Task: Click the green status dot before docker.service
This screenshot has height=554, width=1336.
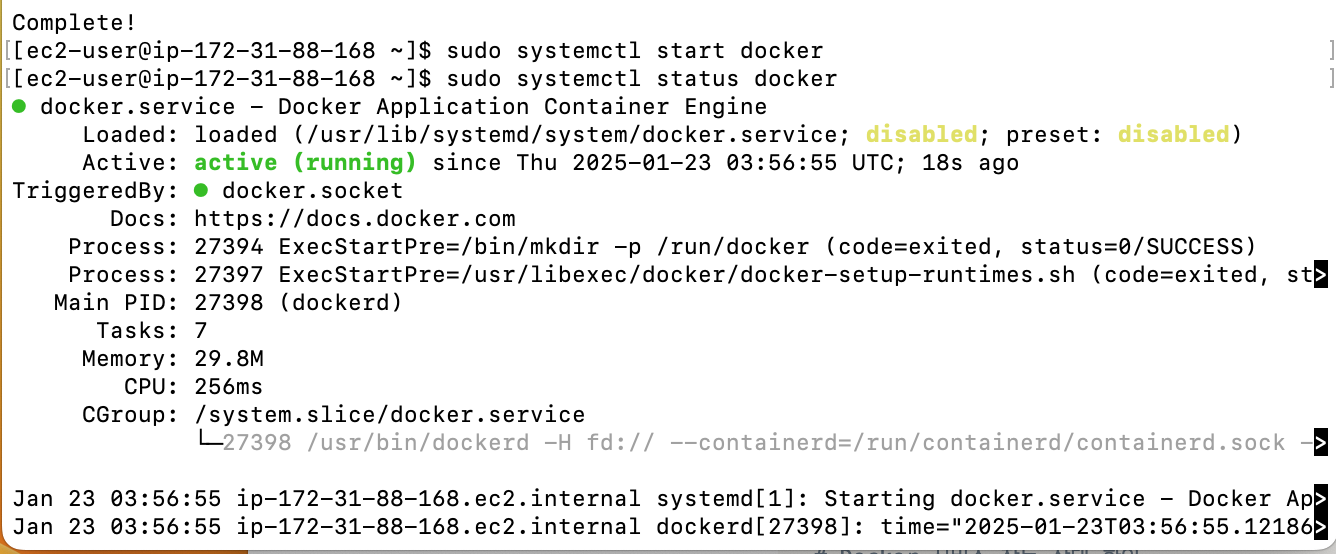Action: coord(19,107)
